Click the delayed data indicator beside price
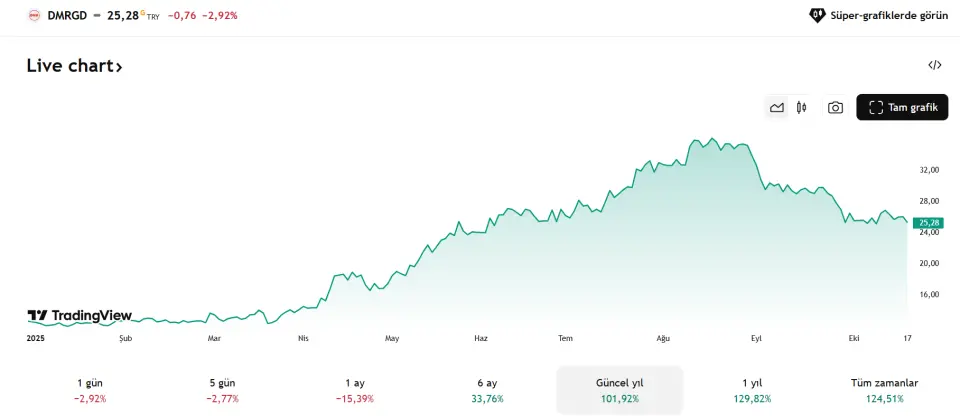This screenshot has height=416, width=960. point(143,12)
